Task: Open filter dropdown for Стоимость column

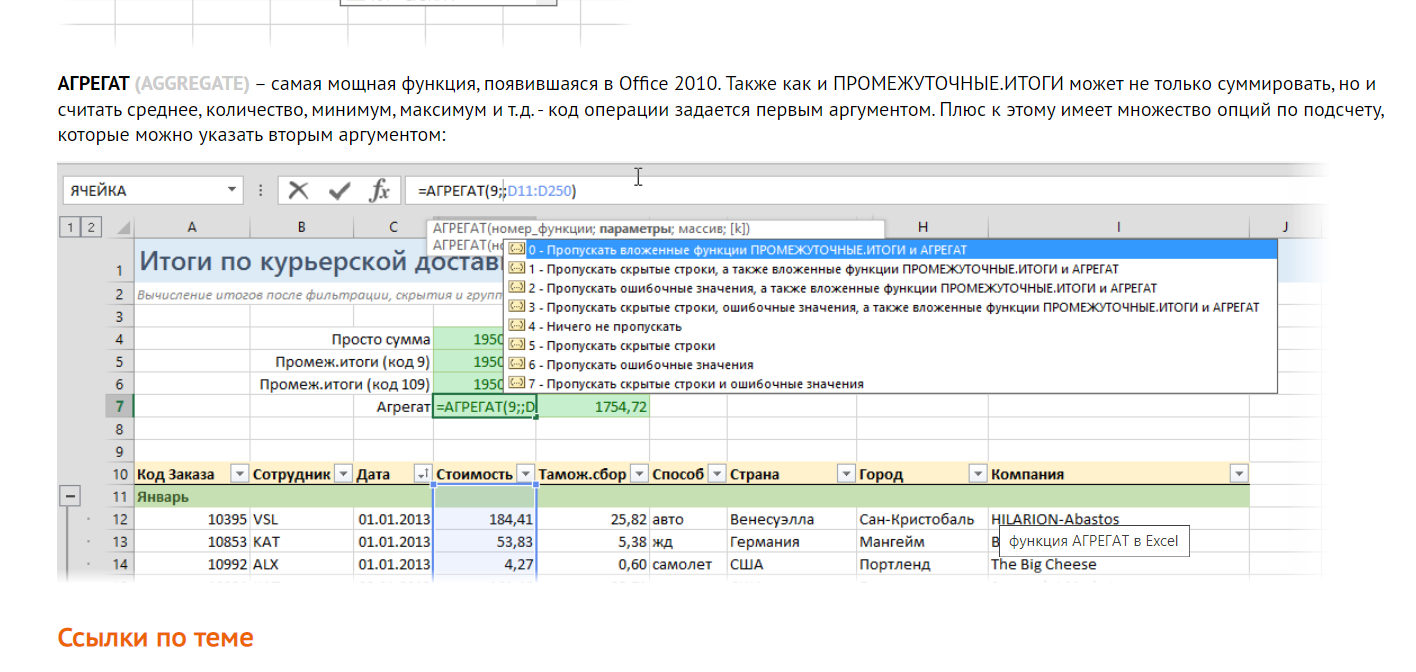Action: click(526, 474)
